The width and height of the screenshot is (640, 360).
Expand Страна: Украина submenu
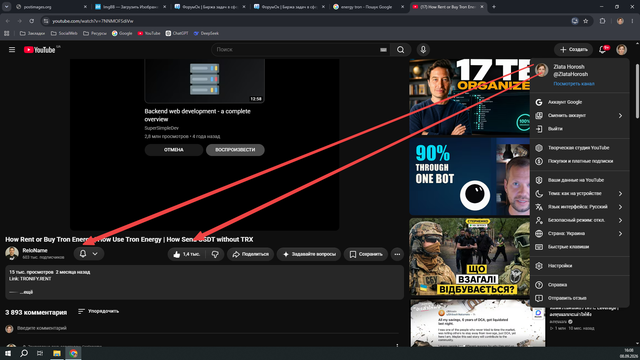pyautogui.click(x=580, y=233)
